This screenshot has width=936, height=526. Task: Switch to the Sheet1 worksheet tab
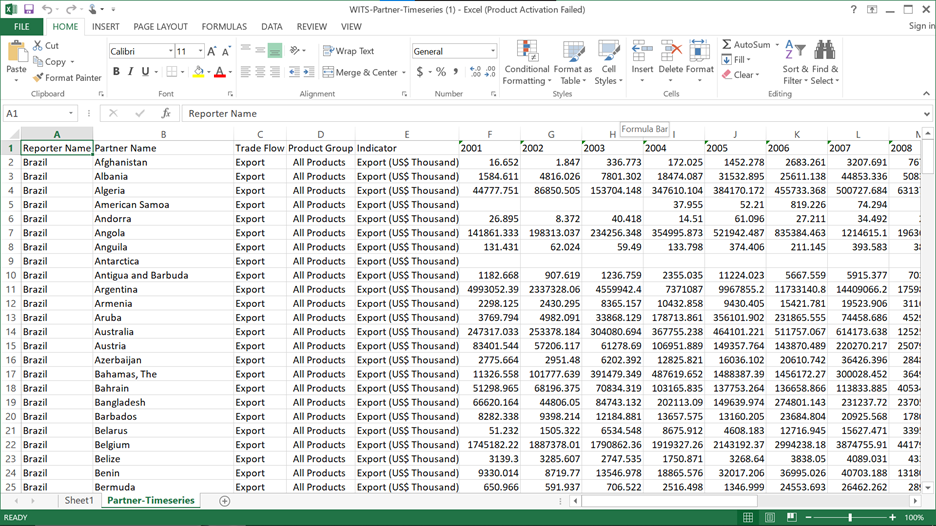click(79, 500)
